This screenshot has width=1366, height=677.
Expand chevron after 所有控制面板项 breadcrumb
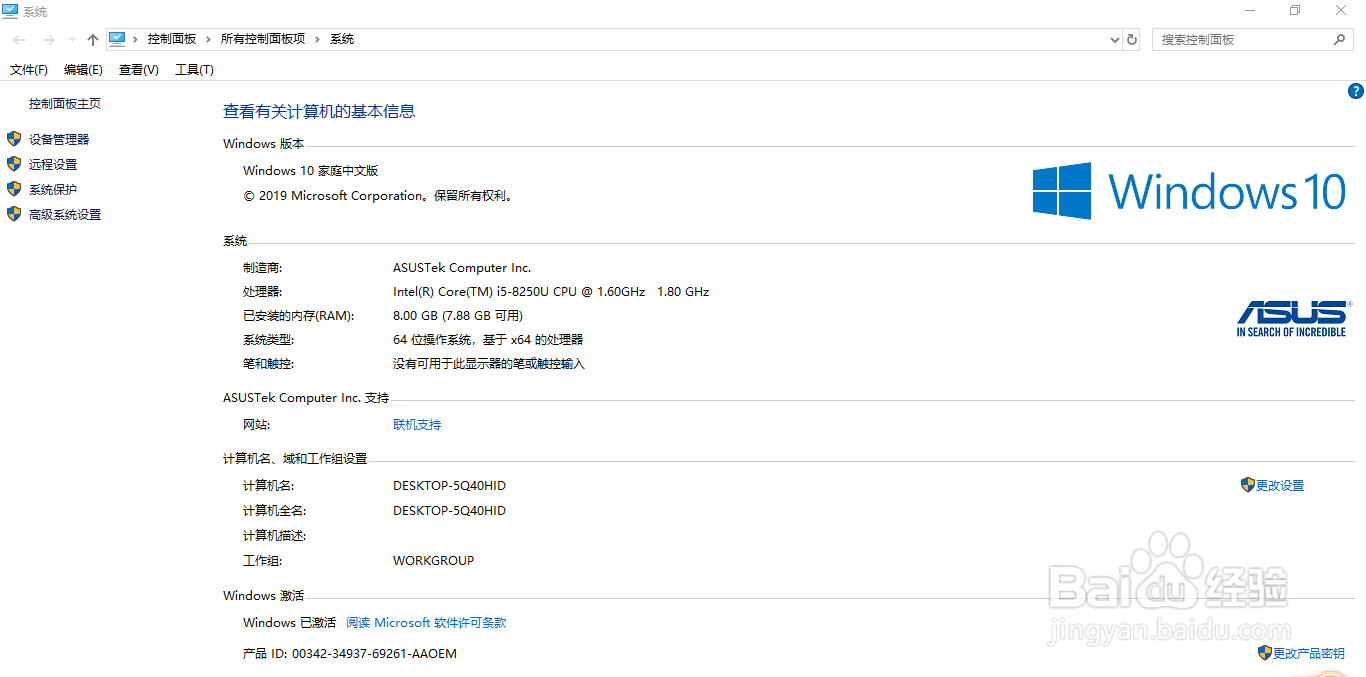tap(318, 39)
